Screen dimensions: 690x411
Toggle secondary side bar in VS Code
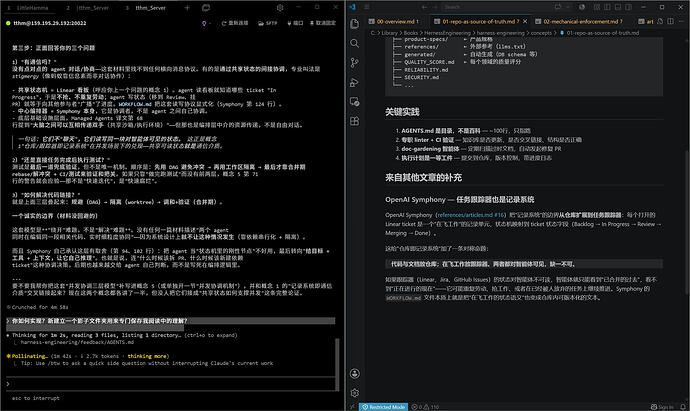pos(628,7)
